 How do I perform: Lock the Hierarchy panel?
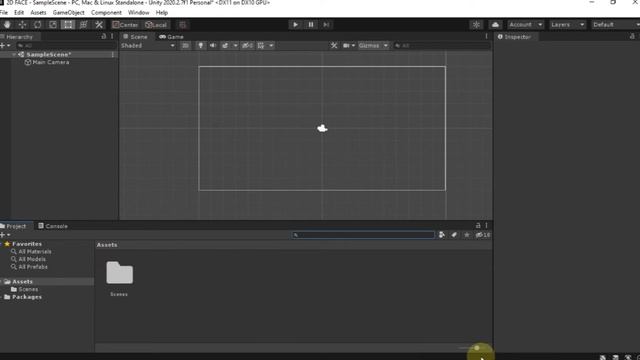coord(104,36)
